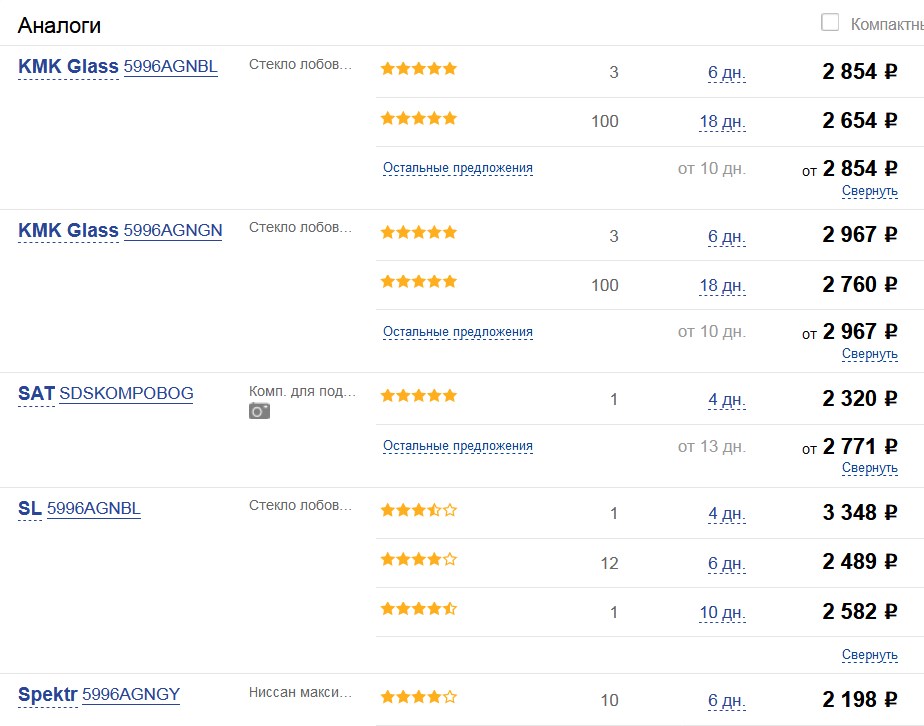Click 18 дн. delivery for 2 654 ₽ offer
The image size is (924, 726).
click(722, 122)
